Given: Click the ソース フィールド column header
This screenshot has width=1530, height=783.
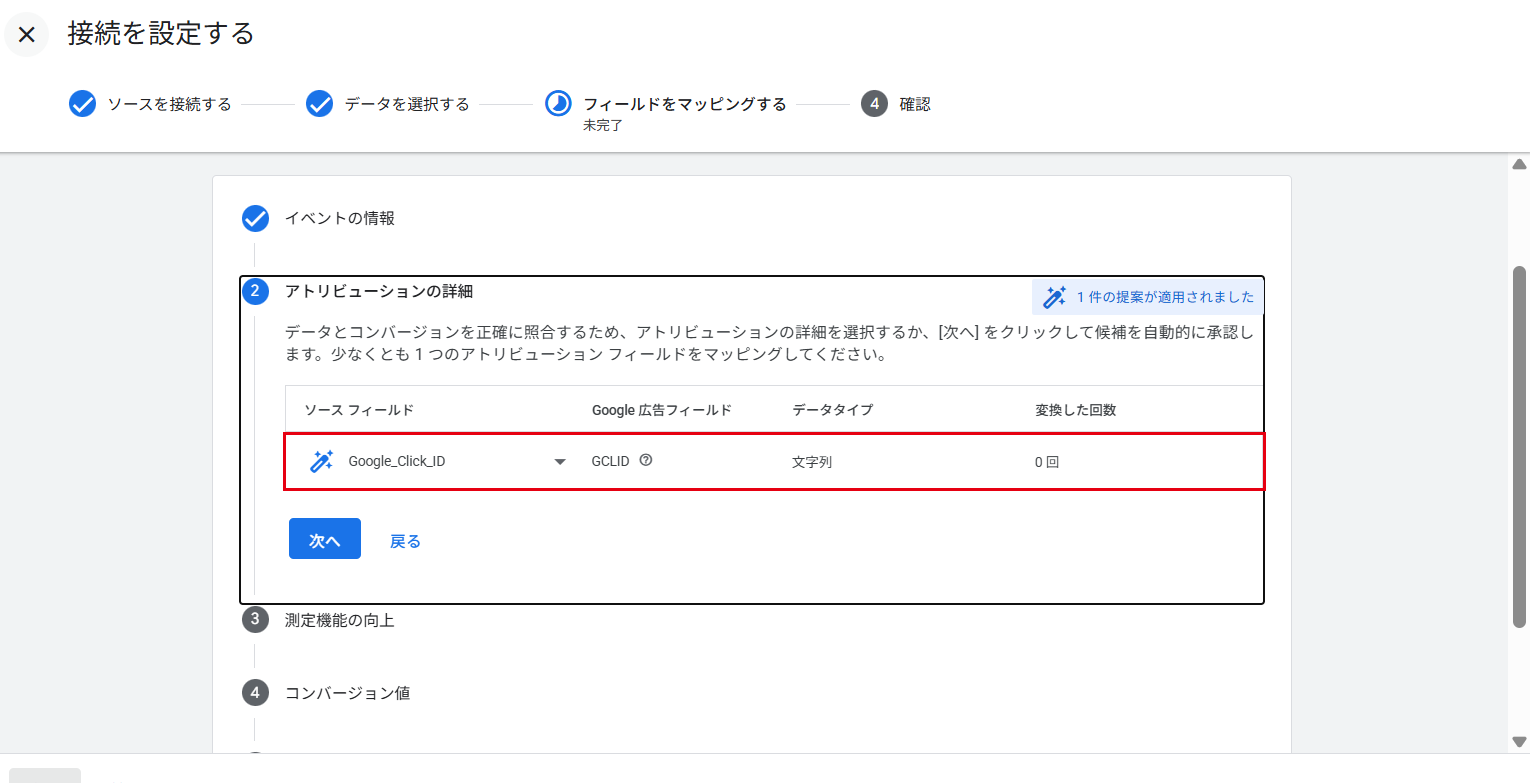Looking at the screenshot, I should [359, 410].
